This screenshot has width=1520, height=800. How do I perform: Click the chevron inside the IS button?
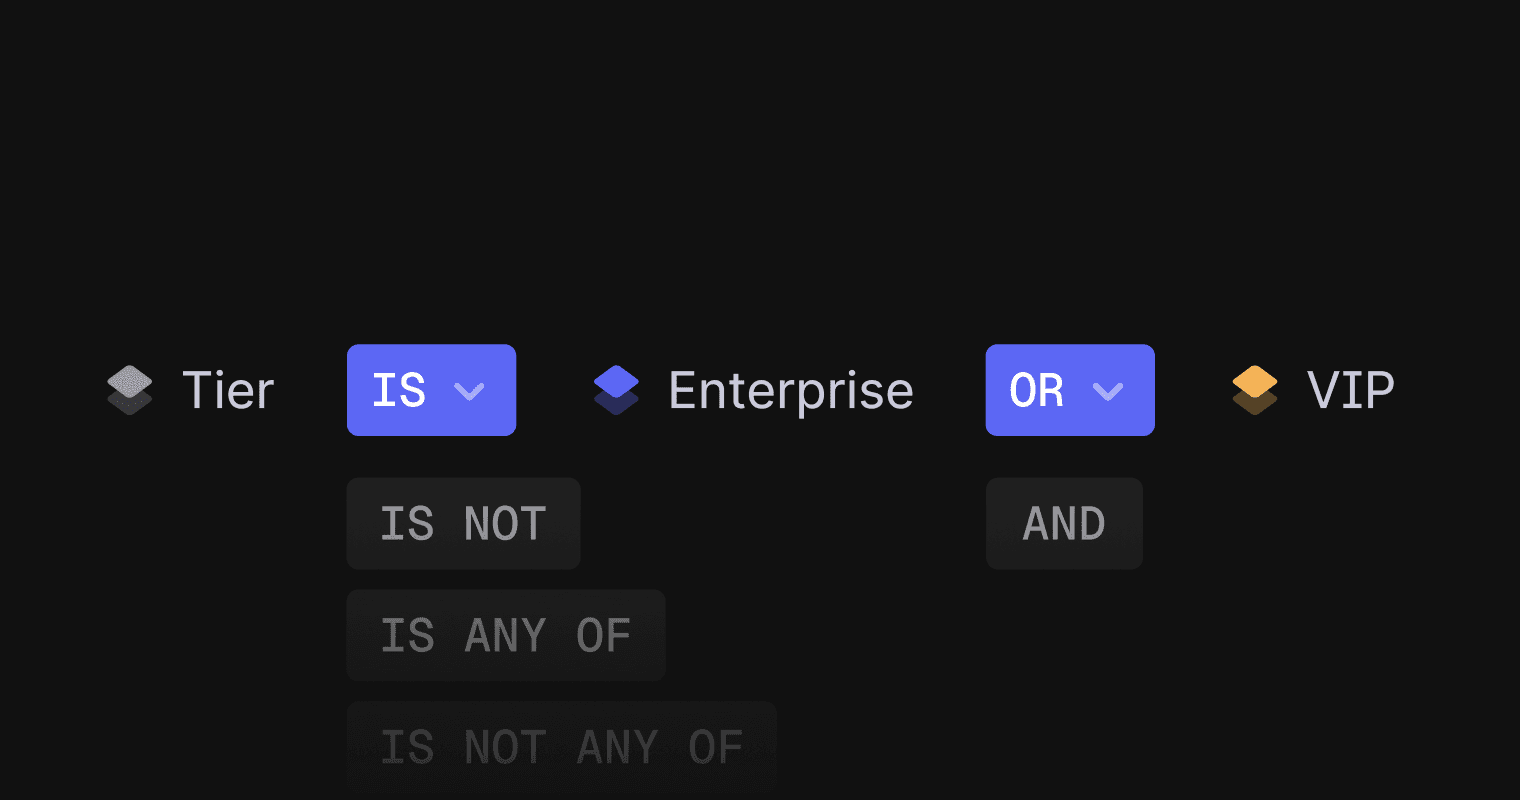pyautogui.click(x=469, y=391)
